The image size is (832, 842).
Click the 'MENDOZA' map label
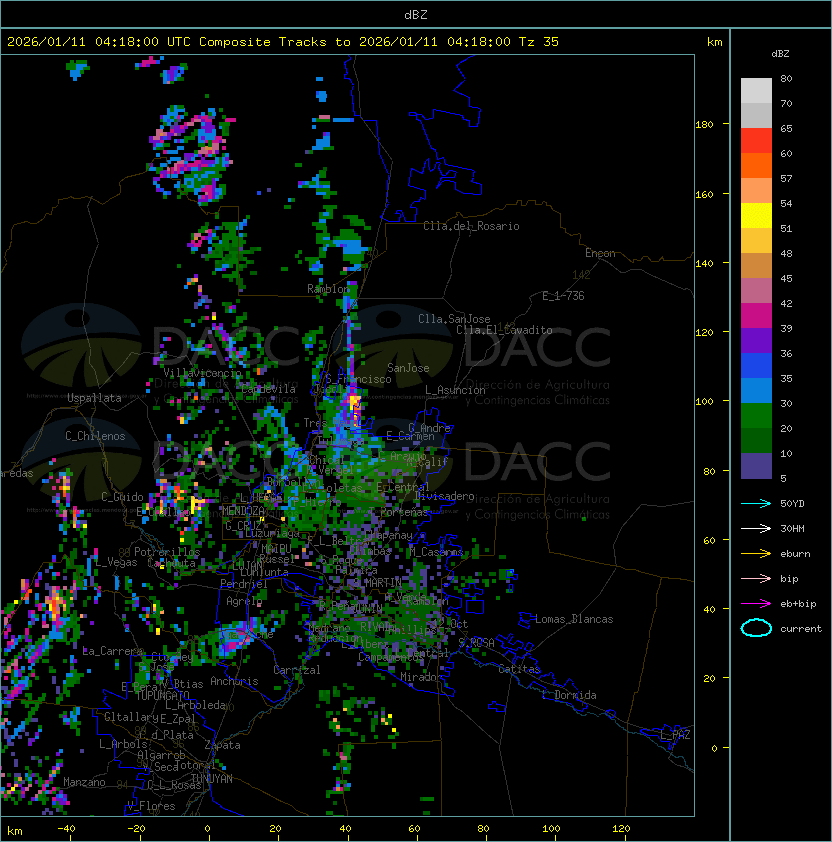pos(243,511)
